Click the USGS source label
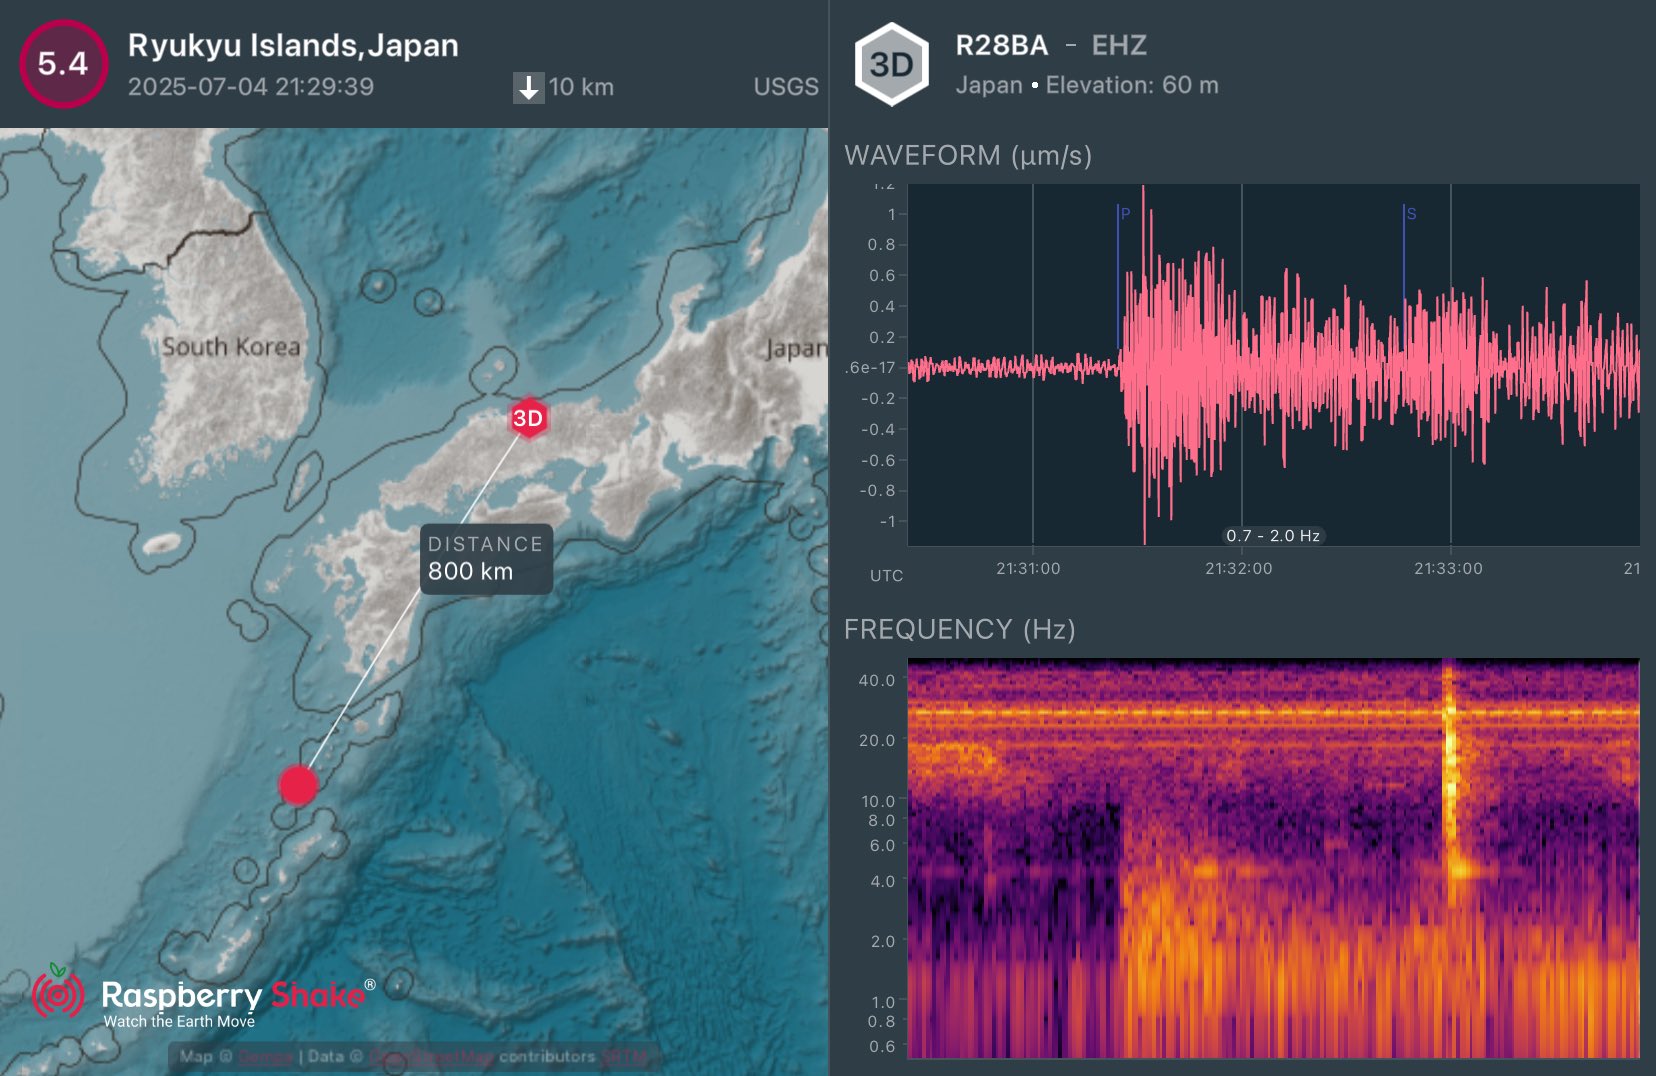Viewport: 1656px width, 1076px height. 786,87
